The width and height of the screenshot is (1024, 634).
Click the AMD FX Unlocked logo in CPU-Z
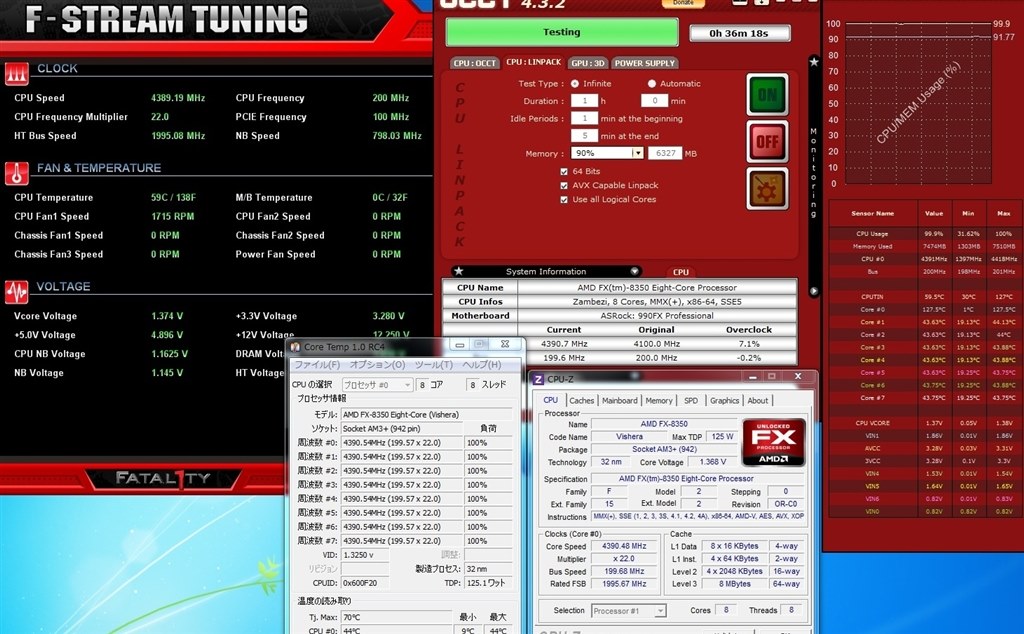pos(773,442)
